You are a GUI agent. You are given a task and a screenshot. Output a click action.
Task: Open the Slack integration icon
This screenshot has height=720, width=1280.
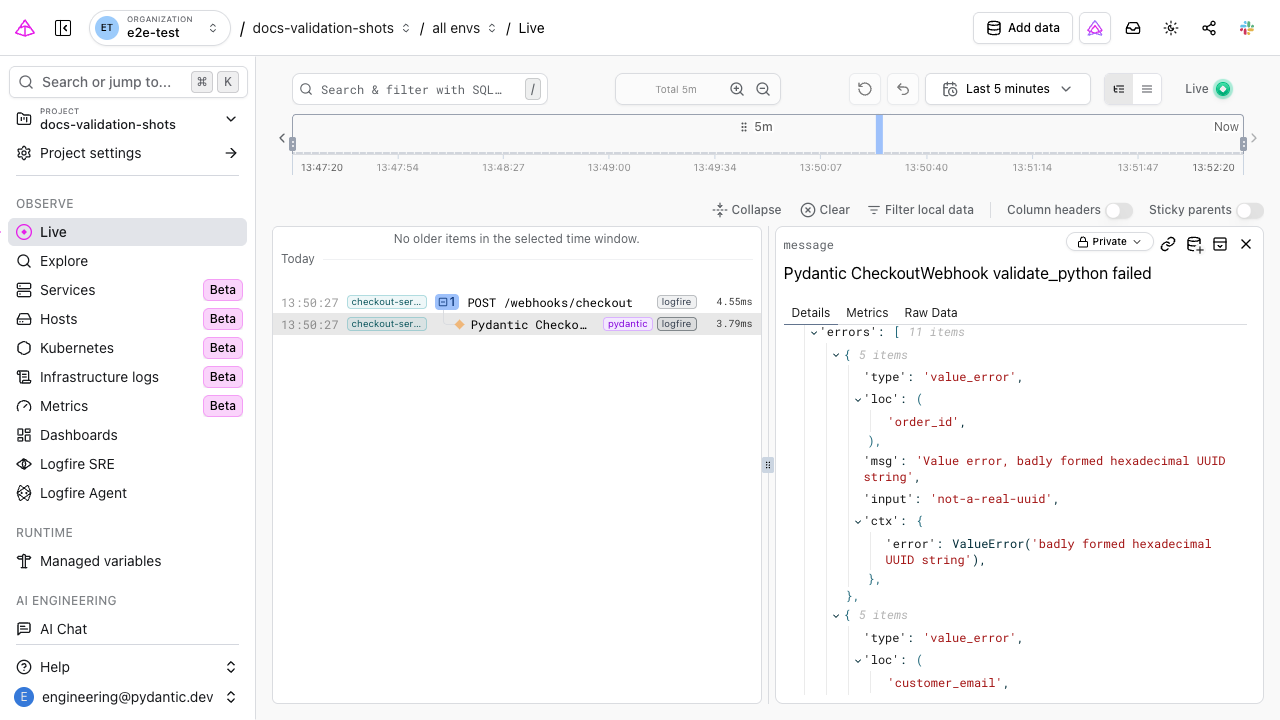tap(1247, 28)
